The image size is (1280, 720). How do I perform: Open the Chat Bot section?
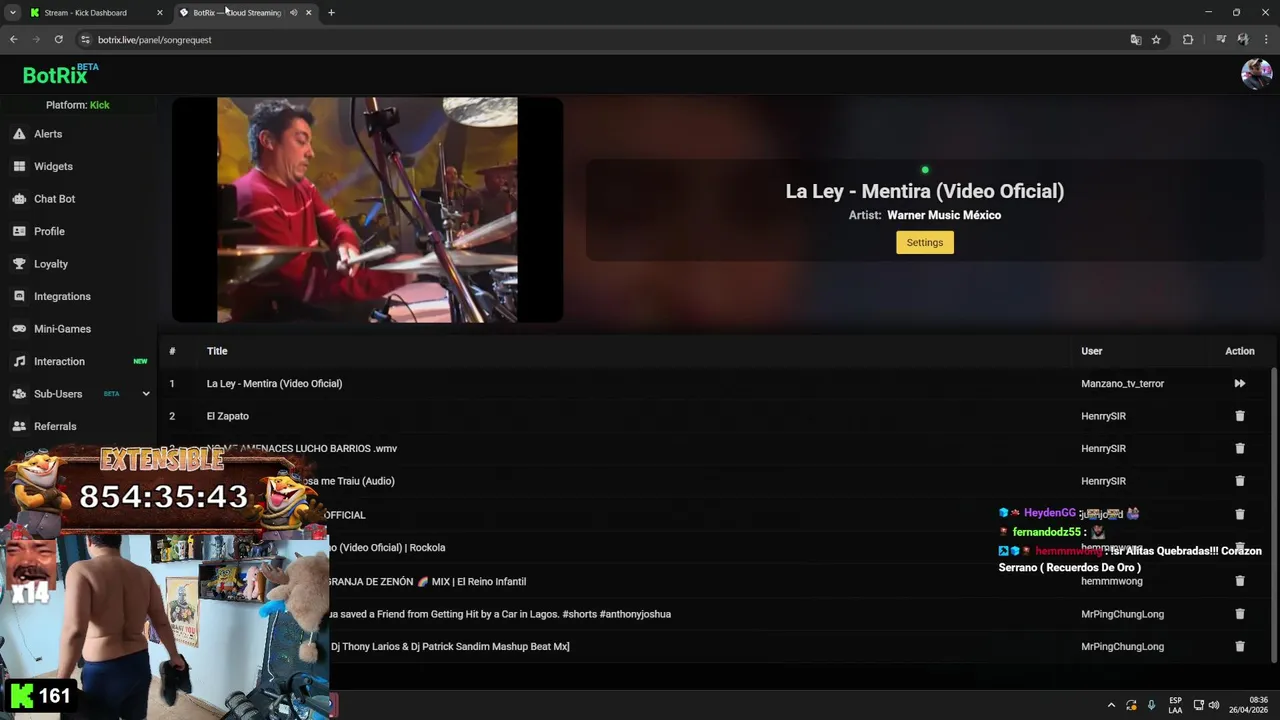[54, 199]
